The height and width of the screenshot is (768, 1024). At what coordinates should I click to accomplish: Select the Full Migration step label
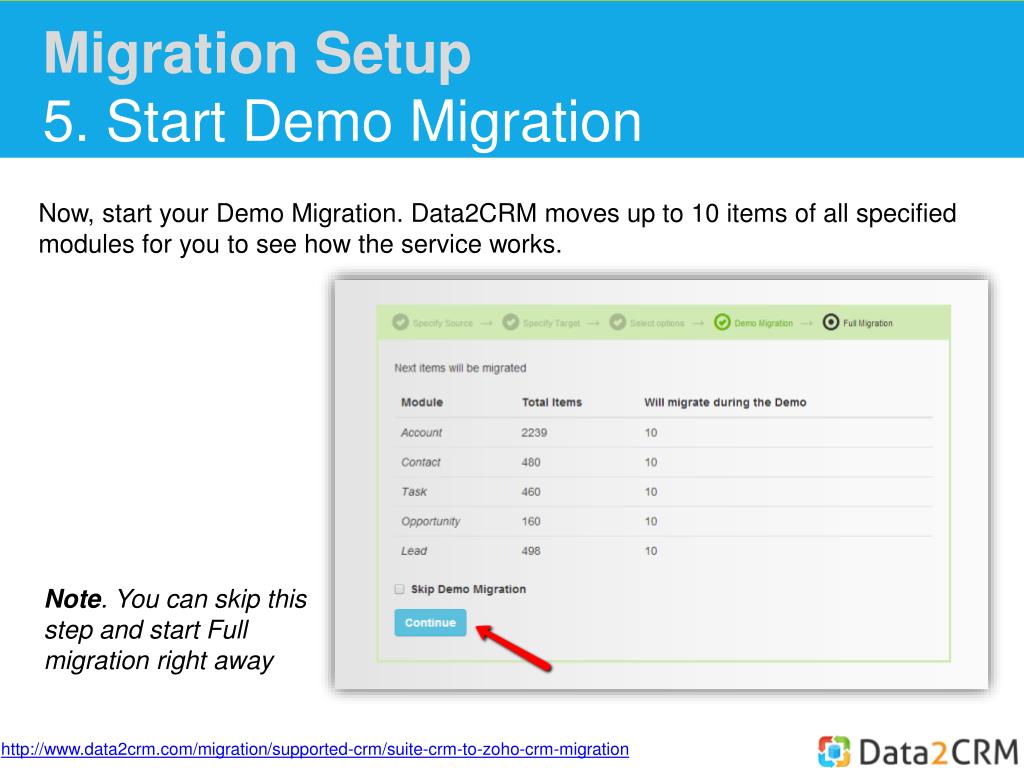[868, 323]
